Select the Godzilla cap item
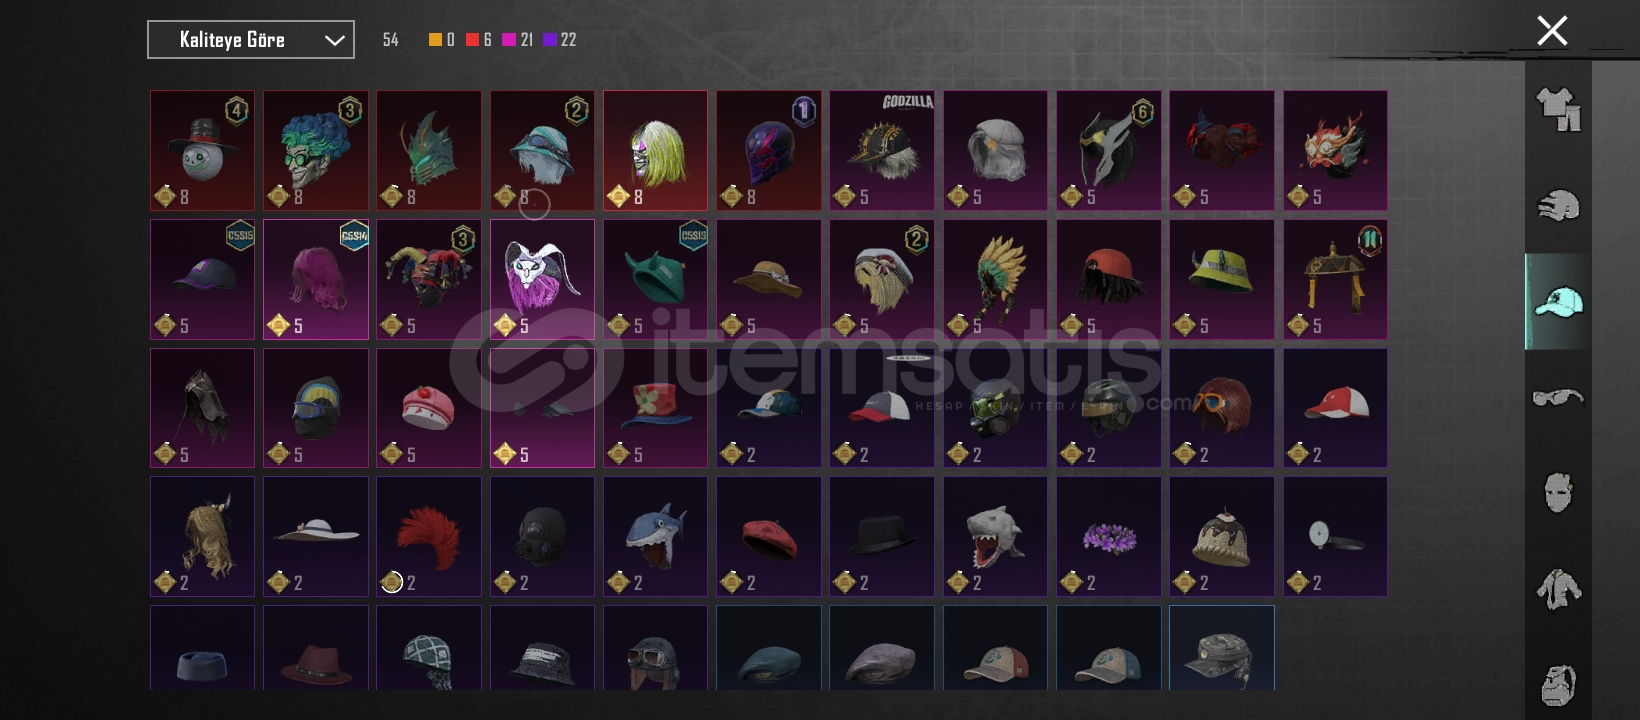Image resolution: width=1640 pixels, height=720 pixels. coord(882,151)
